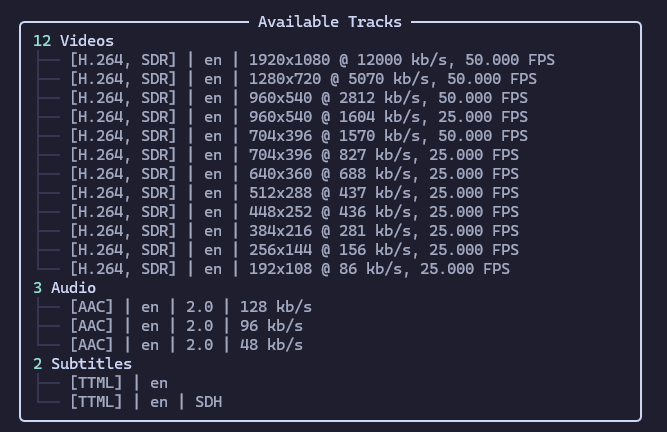Image resolution: width=667 pixels, height=432 pixels.
Task: Click the 704x396 @ 827 kb/s track
Action: 294,155
